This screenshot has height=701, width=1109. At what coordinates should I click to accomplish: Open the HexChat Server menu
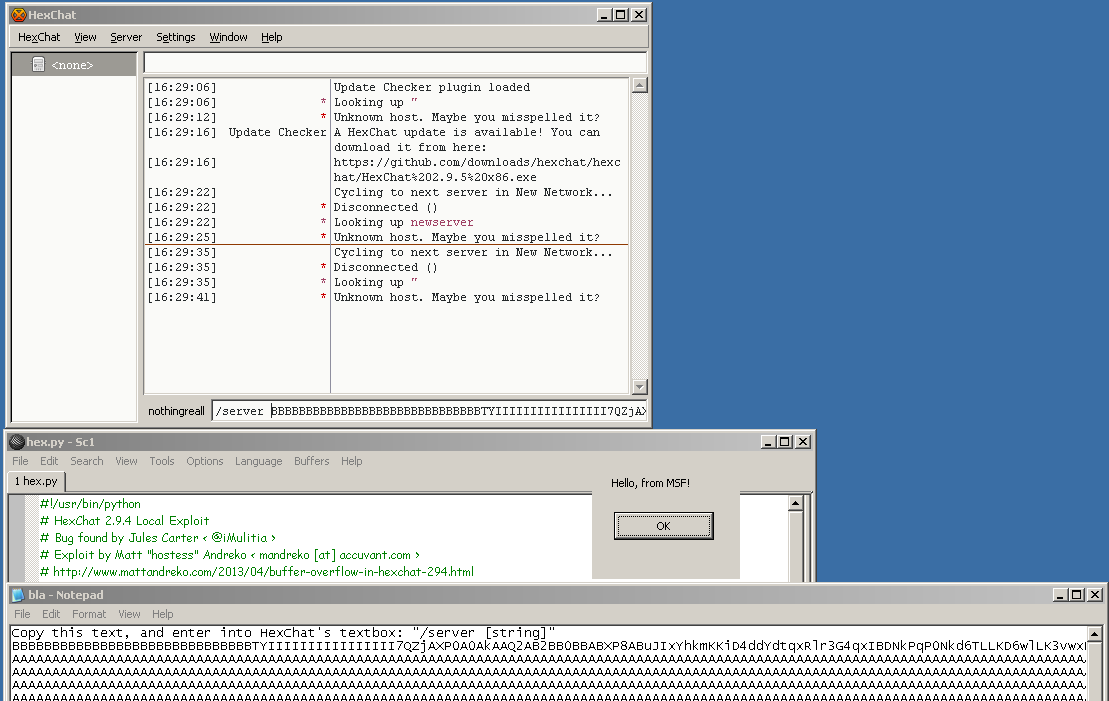click(126, 37)
